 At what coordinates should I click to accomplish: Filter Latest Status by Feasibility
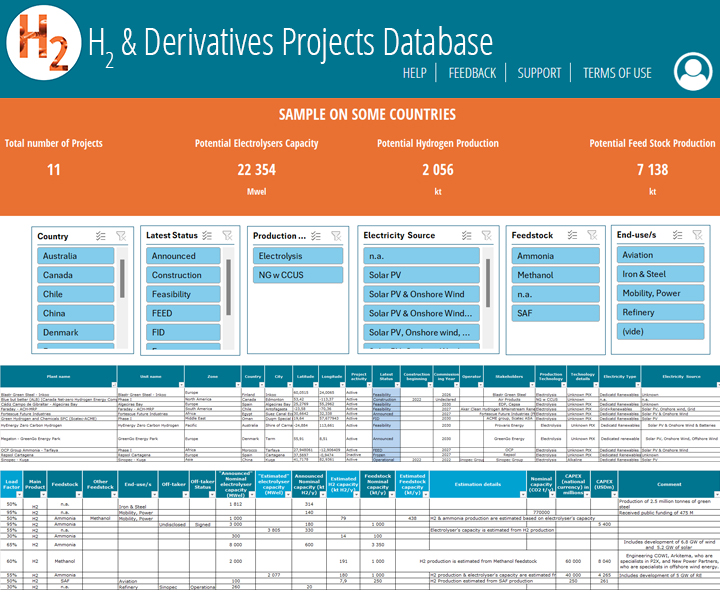point(180,295)
